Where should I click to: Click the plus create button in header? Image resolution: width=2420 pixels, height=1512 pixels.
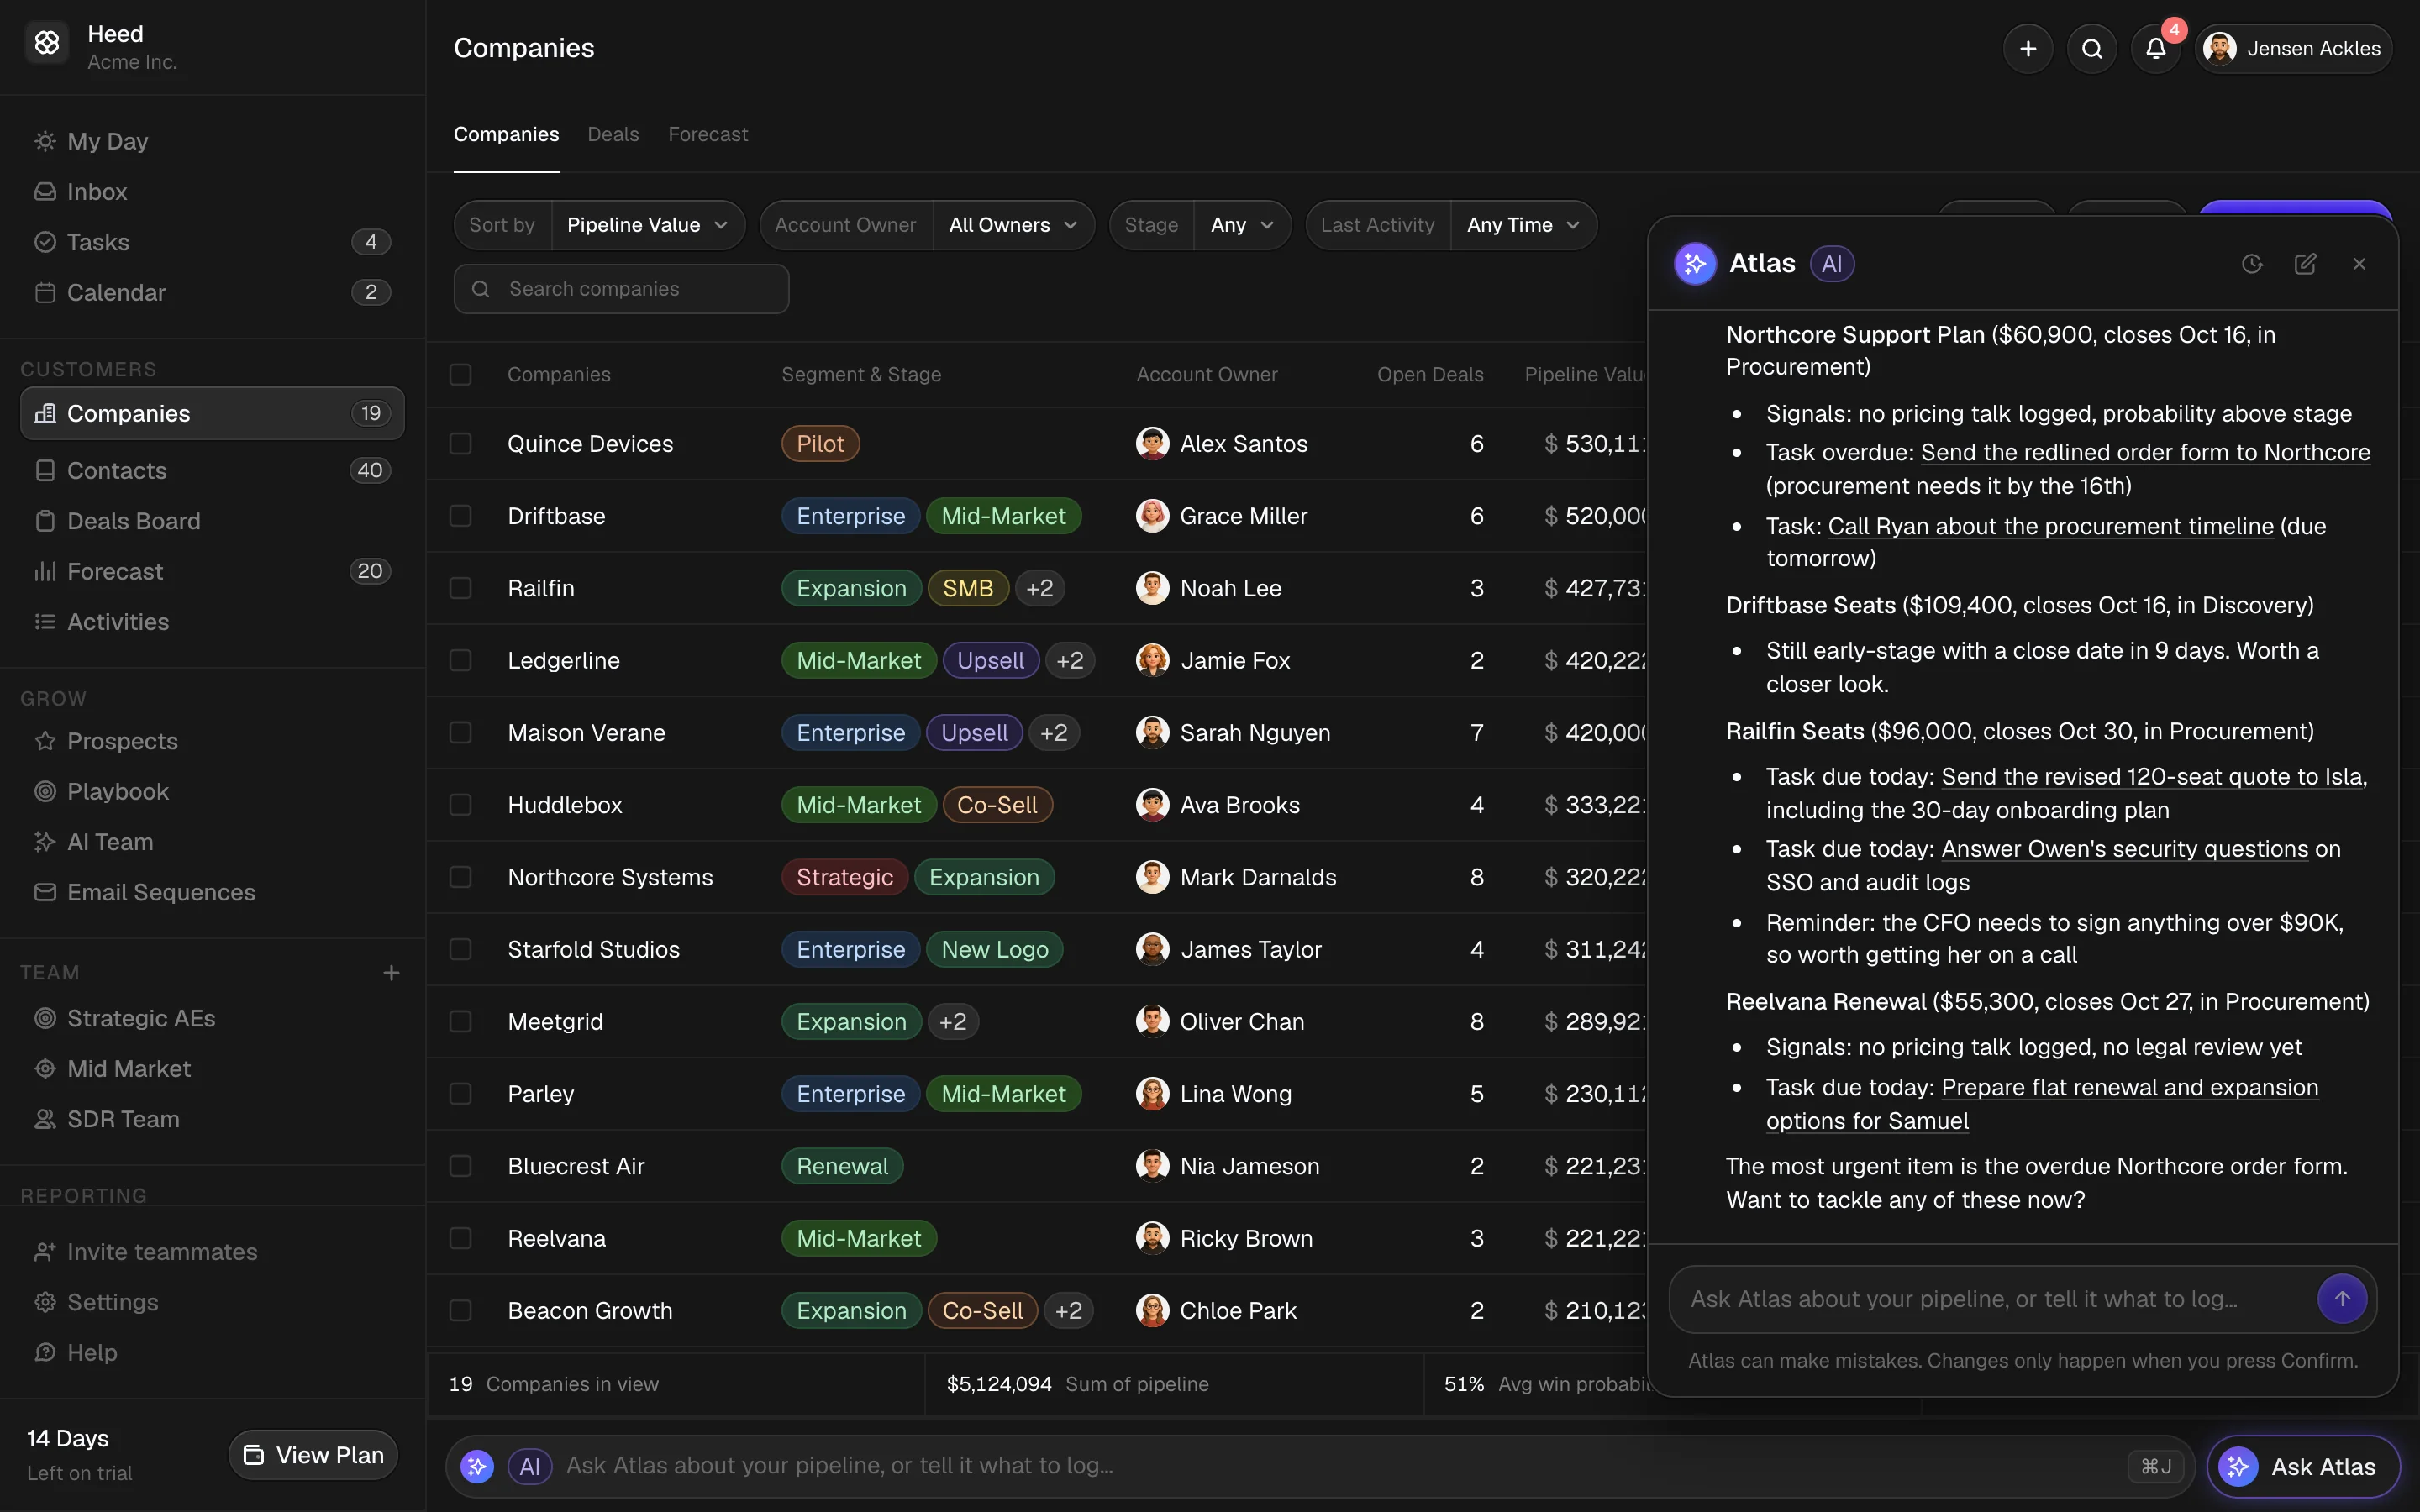tap(2027, 48)
